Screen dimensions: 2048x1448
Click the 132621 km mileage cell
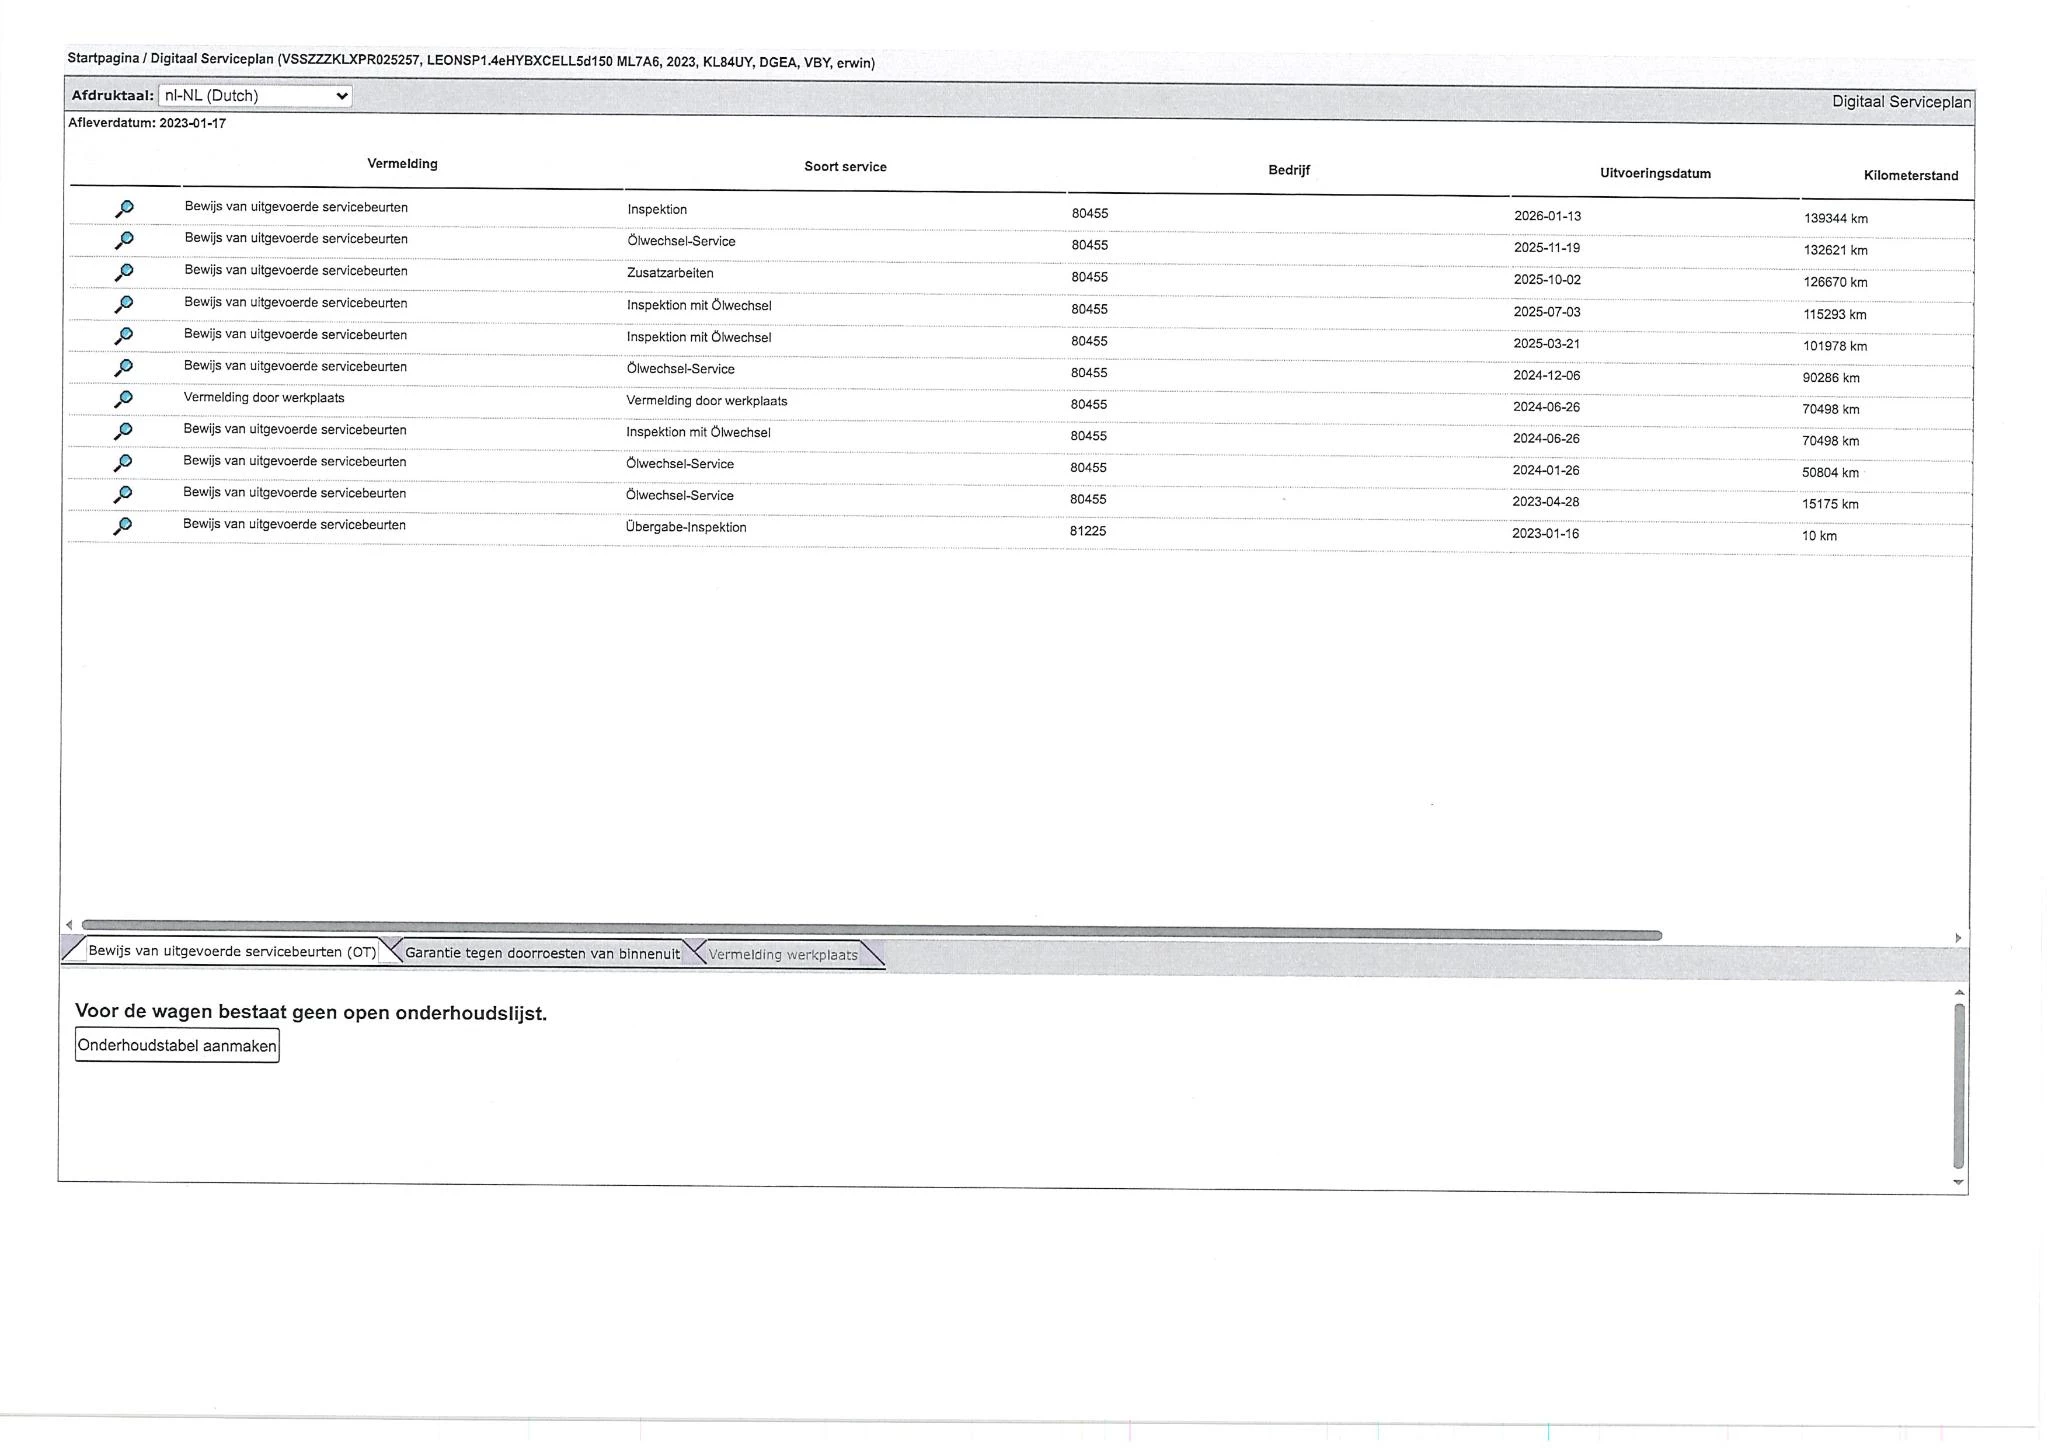coord(1836,250)
